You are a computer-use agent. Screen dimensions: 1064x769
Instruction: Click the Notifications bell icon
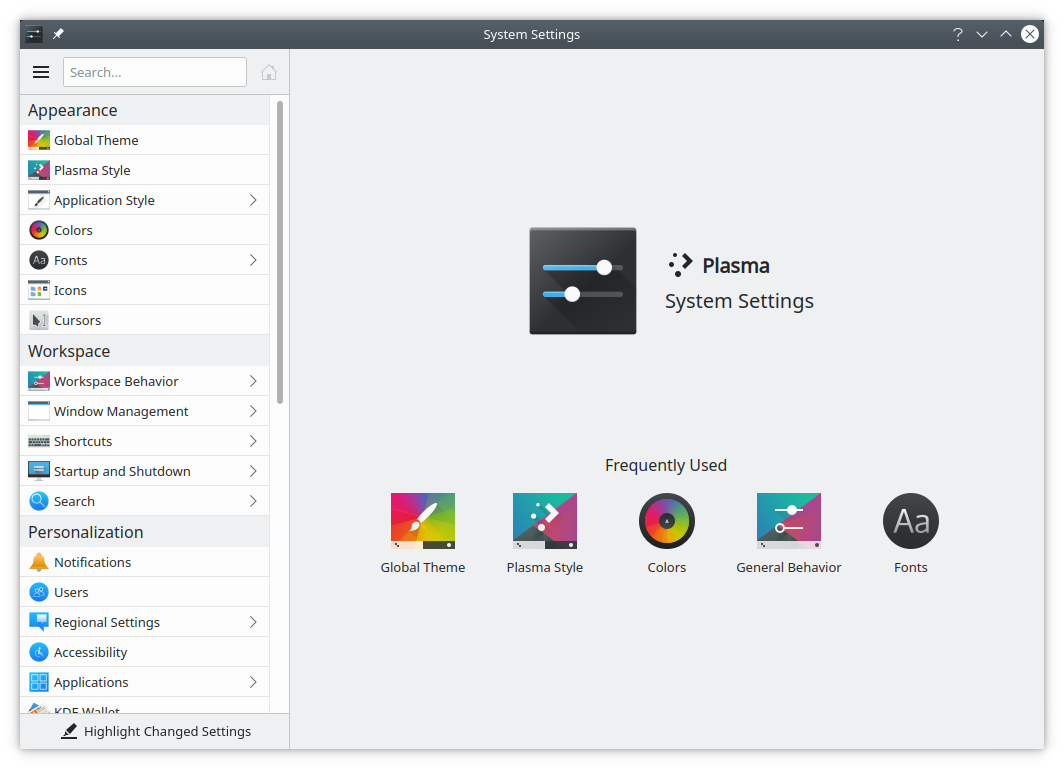pos(39,562)
